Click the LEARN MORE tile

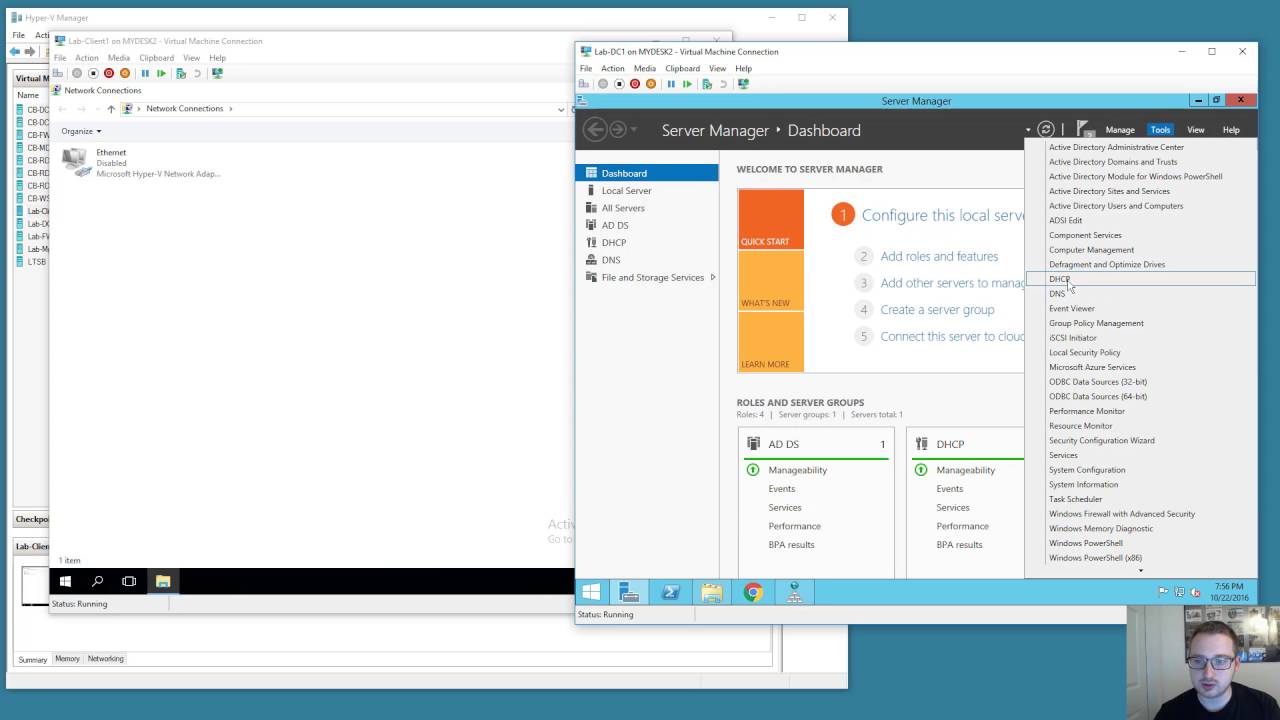[x=771, y=342]
